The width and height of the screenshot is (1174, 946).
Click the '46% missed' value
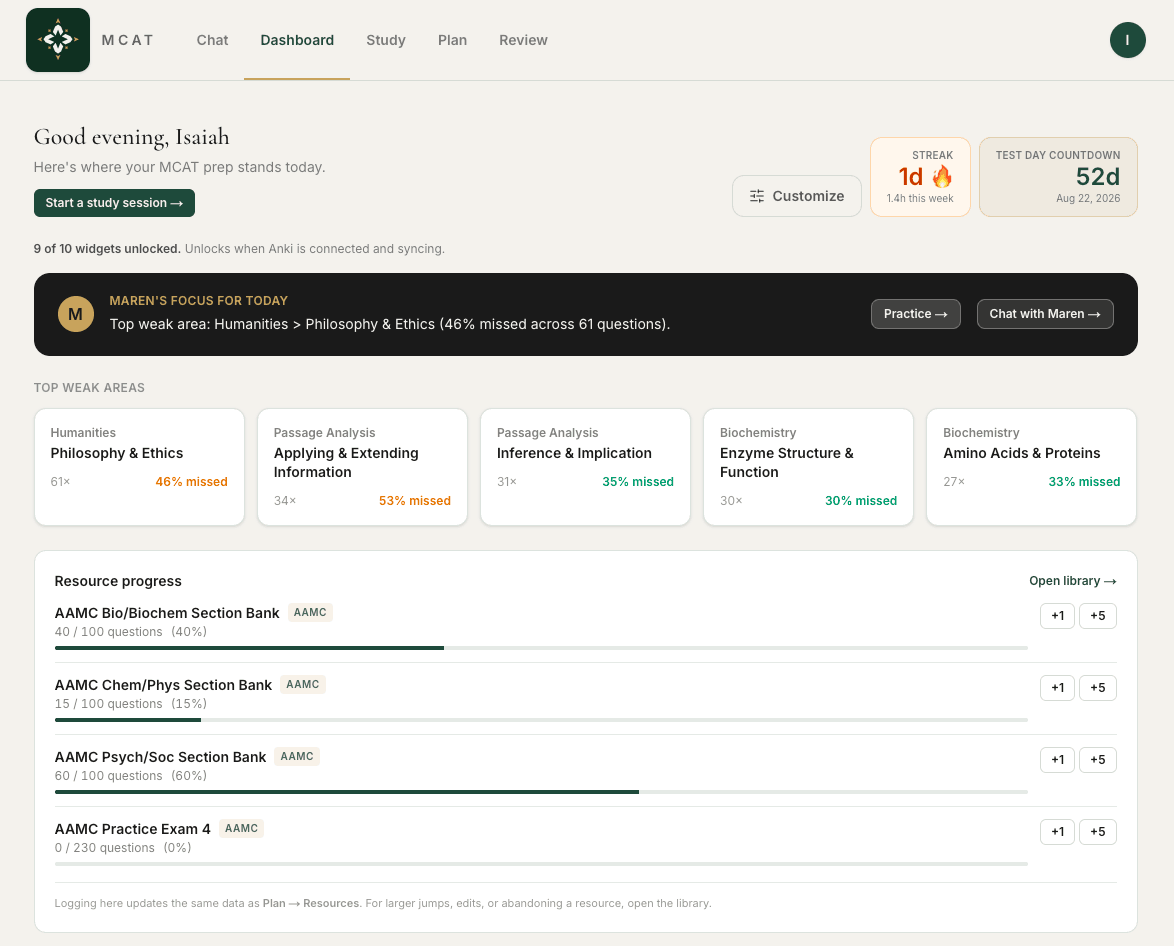coord(192,482)
